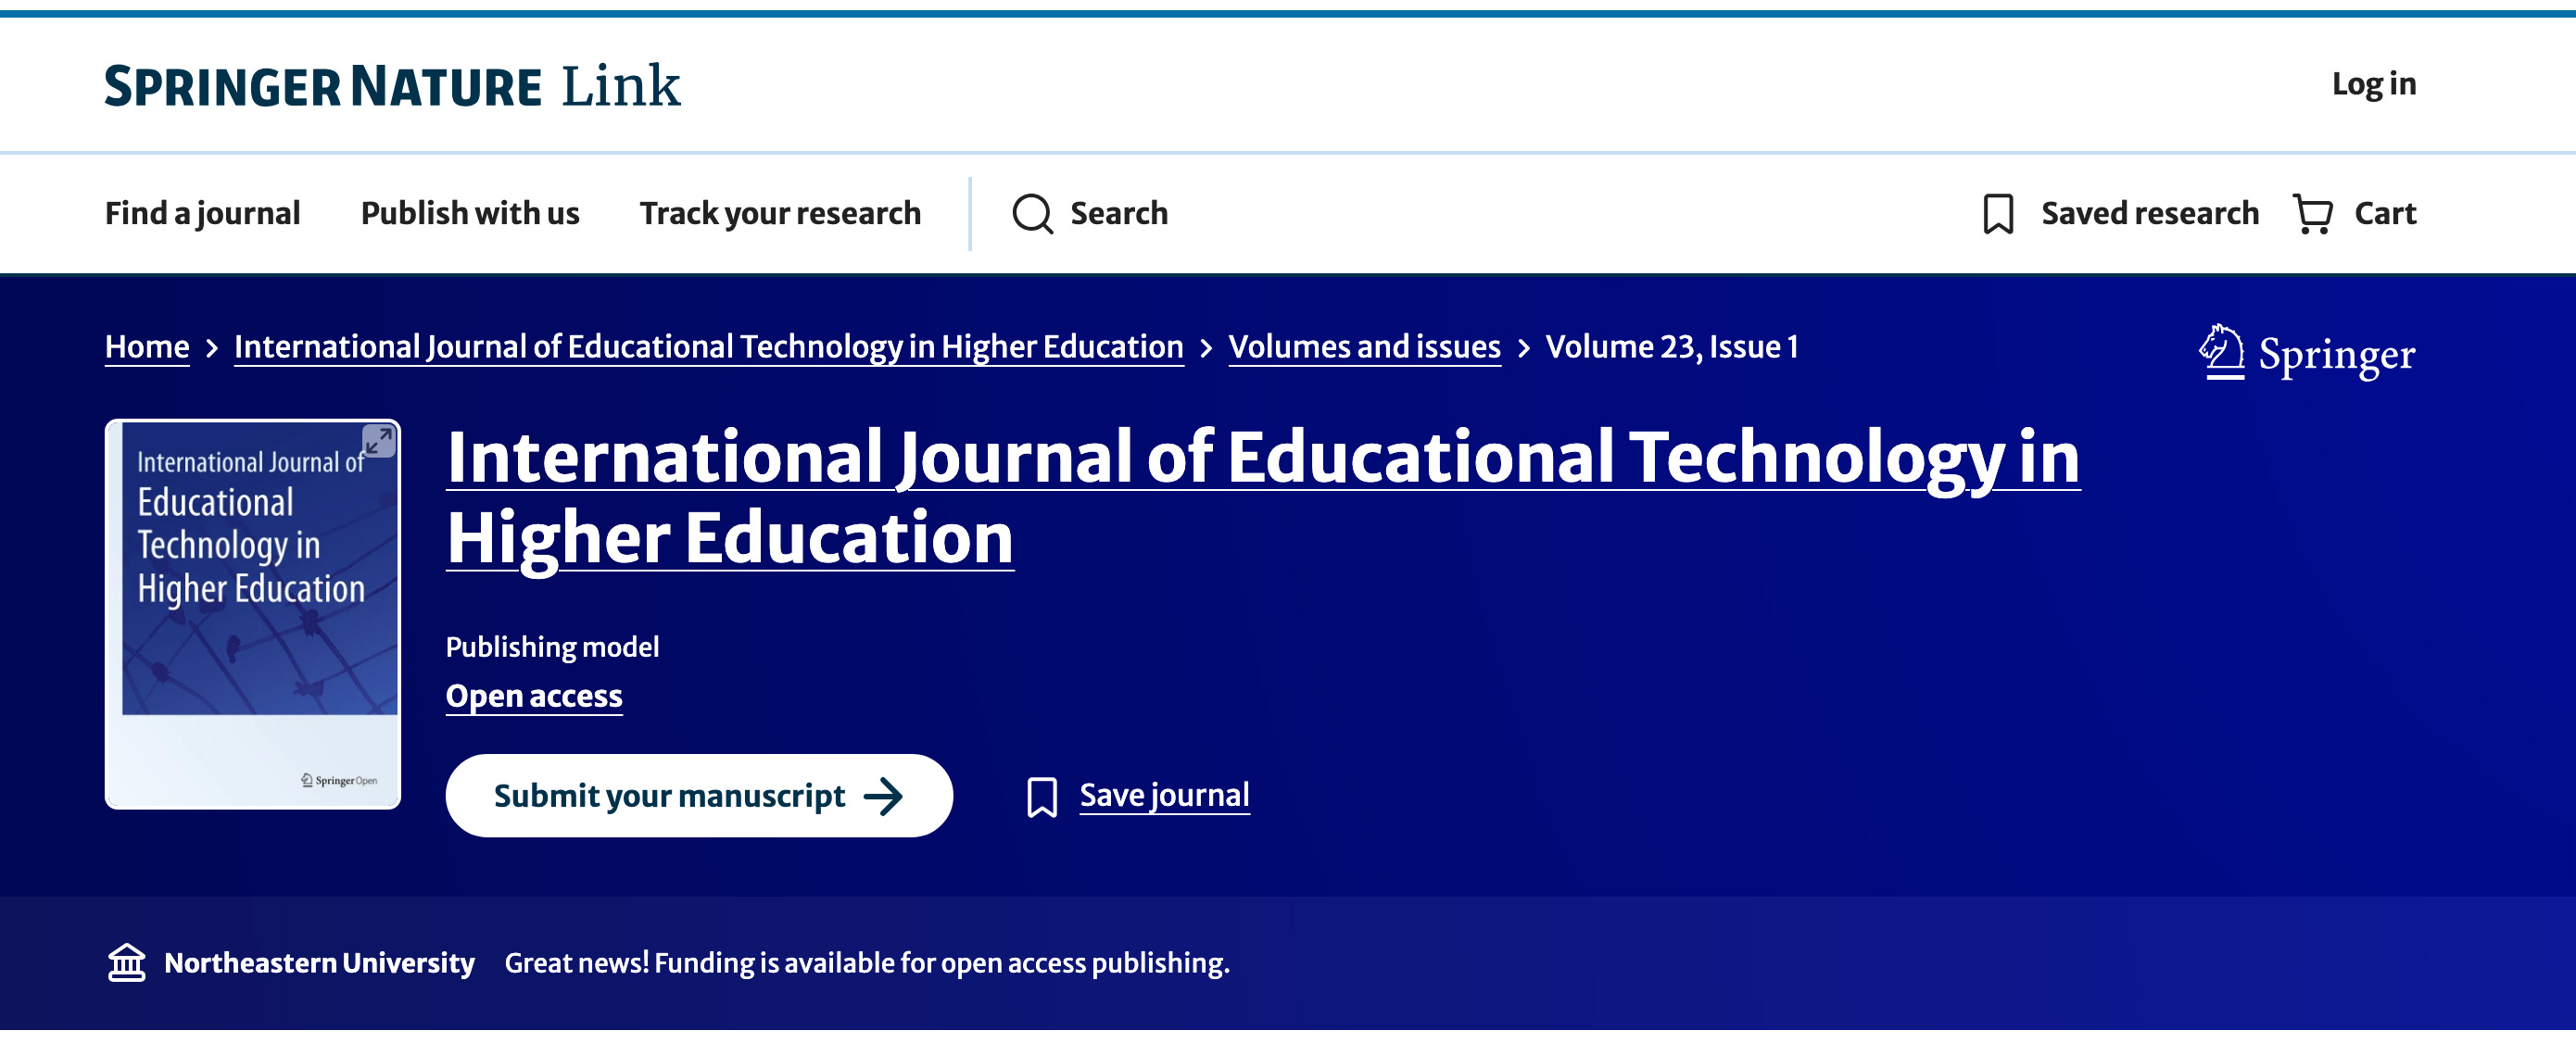Click the shopping cart icon
2576x1043 pixels.
coord(2312,214)
